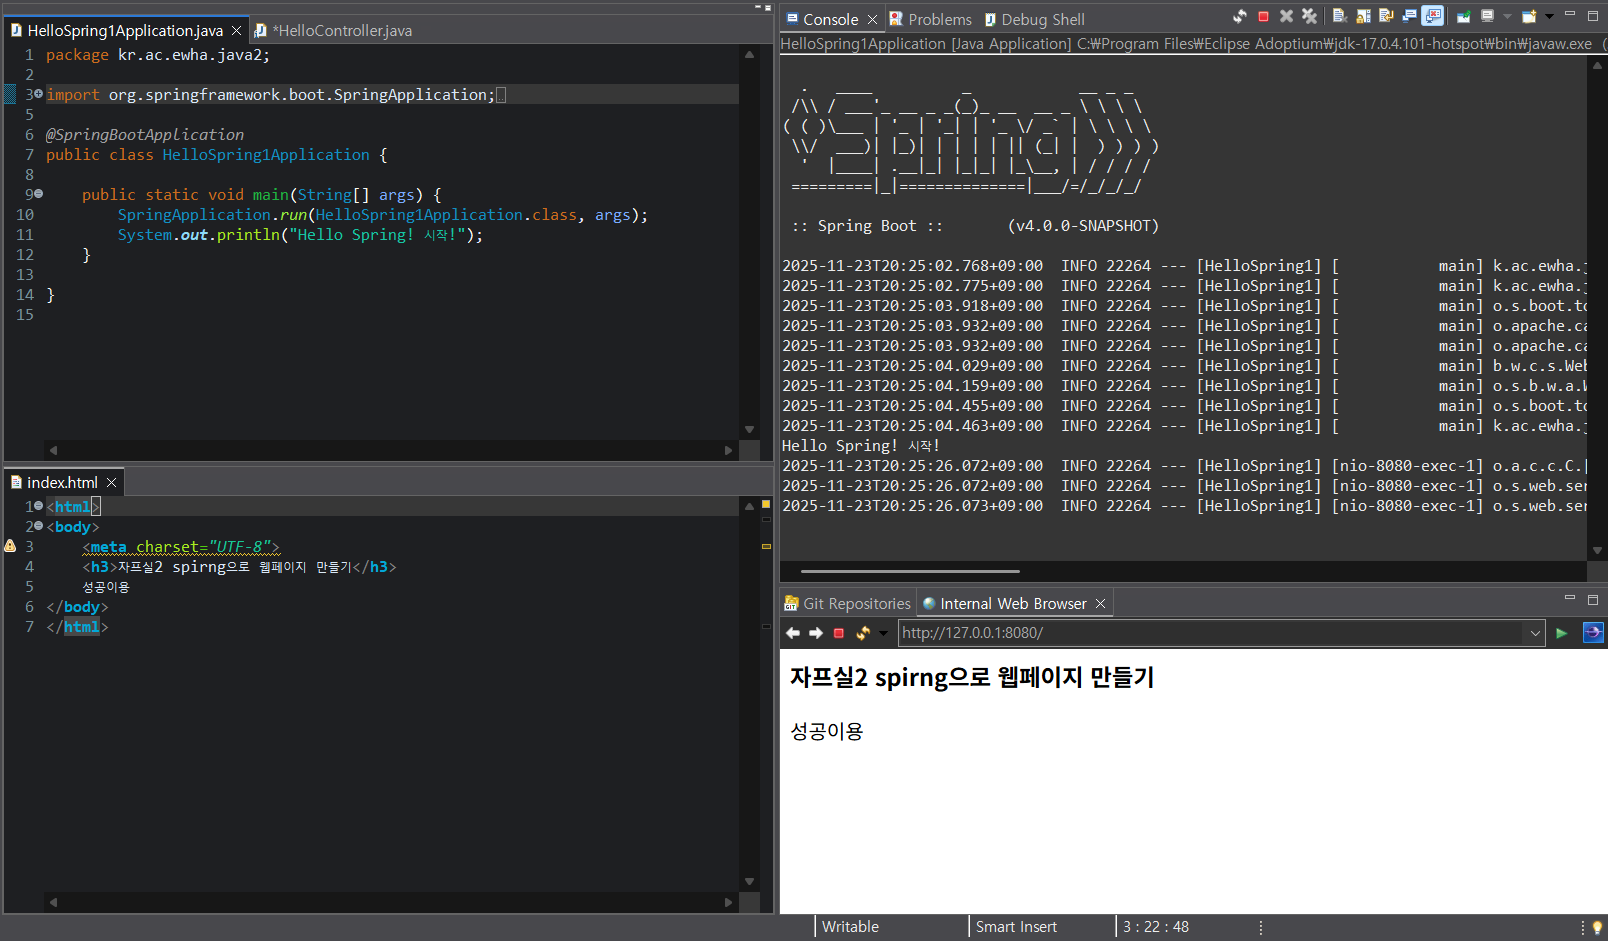Maximize the Console view panel

(1593, 16)
